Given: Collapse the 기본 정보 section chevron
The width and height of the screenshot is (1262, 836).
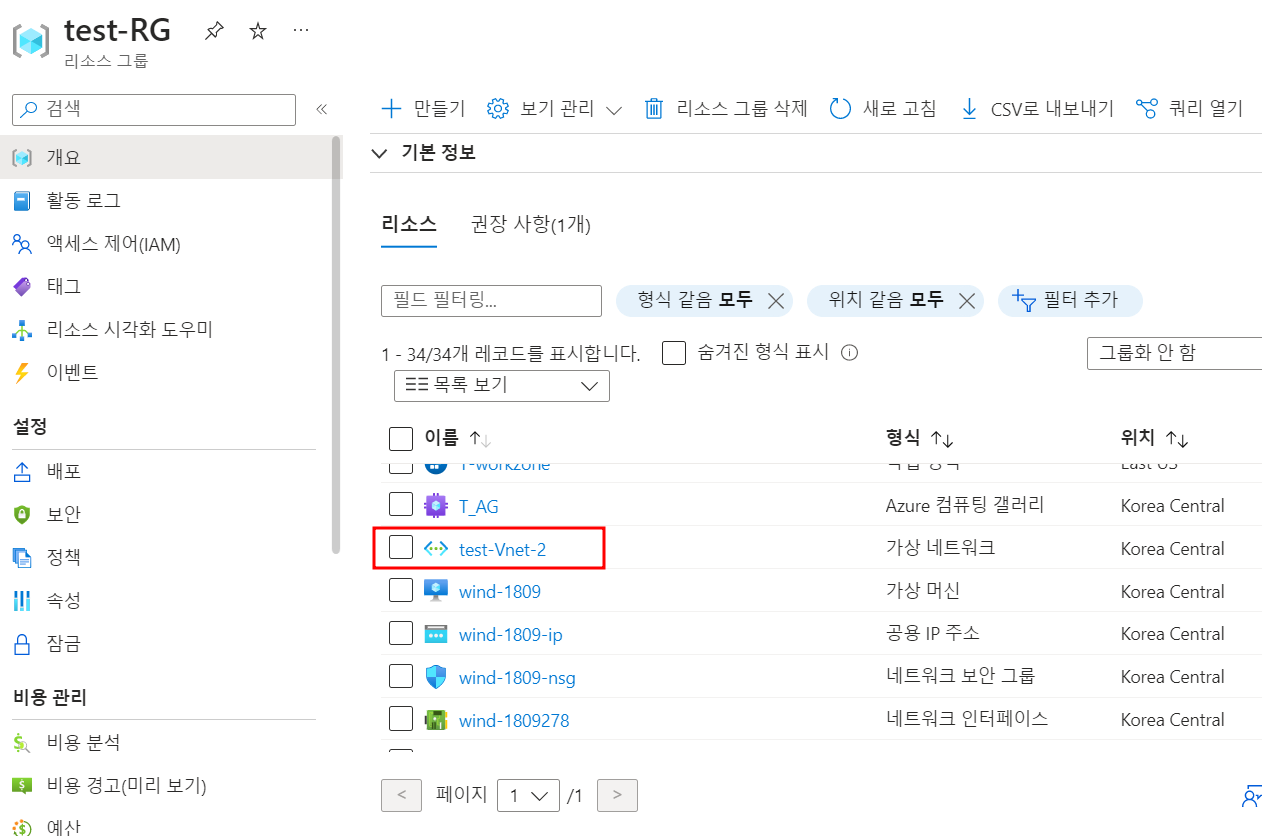Looking at the screenshot, I should tap(379, 153).
